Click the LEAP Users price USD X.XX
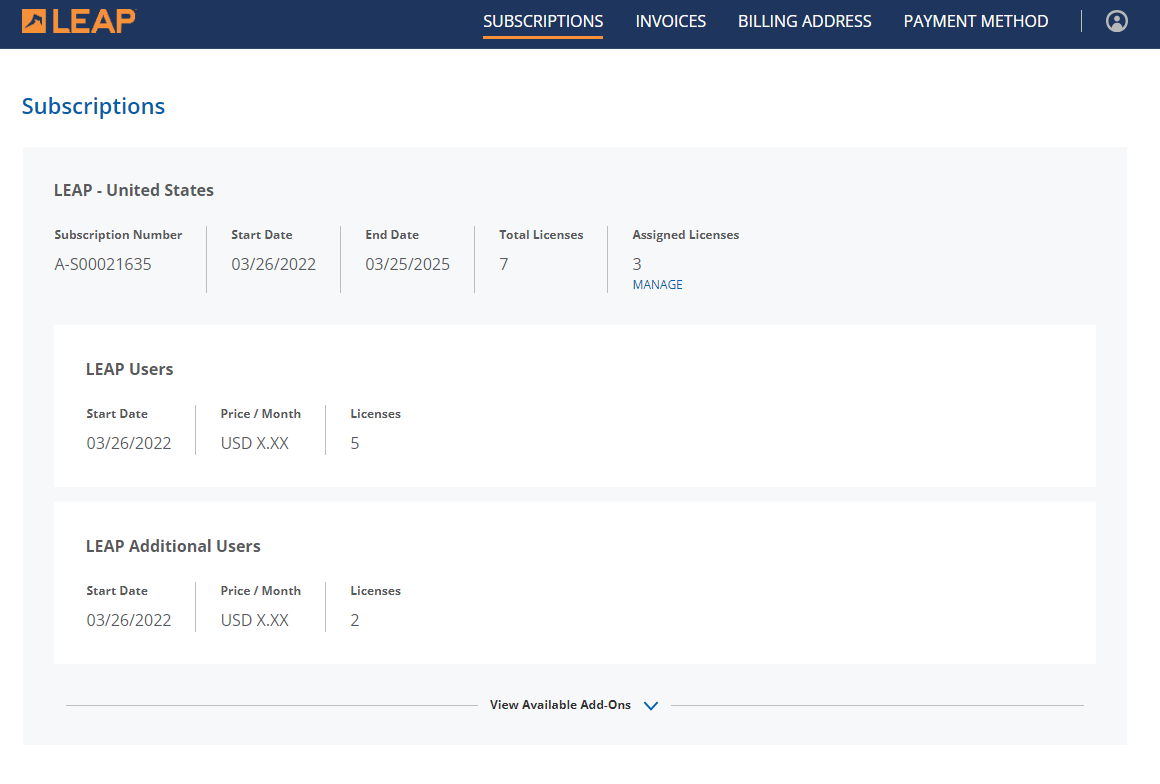 pos(254,443)
